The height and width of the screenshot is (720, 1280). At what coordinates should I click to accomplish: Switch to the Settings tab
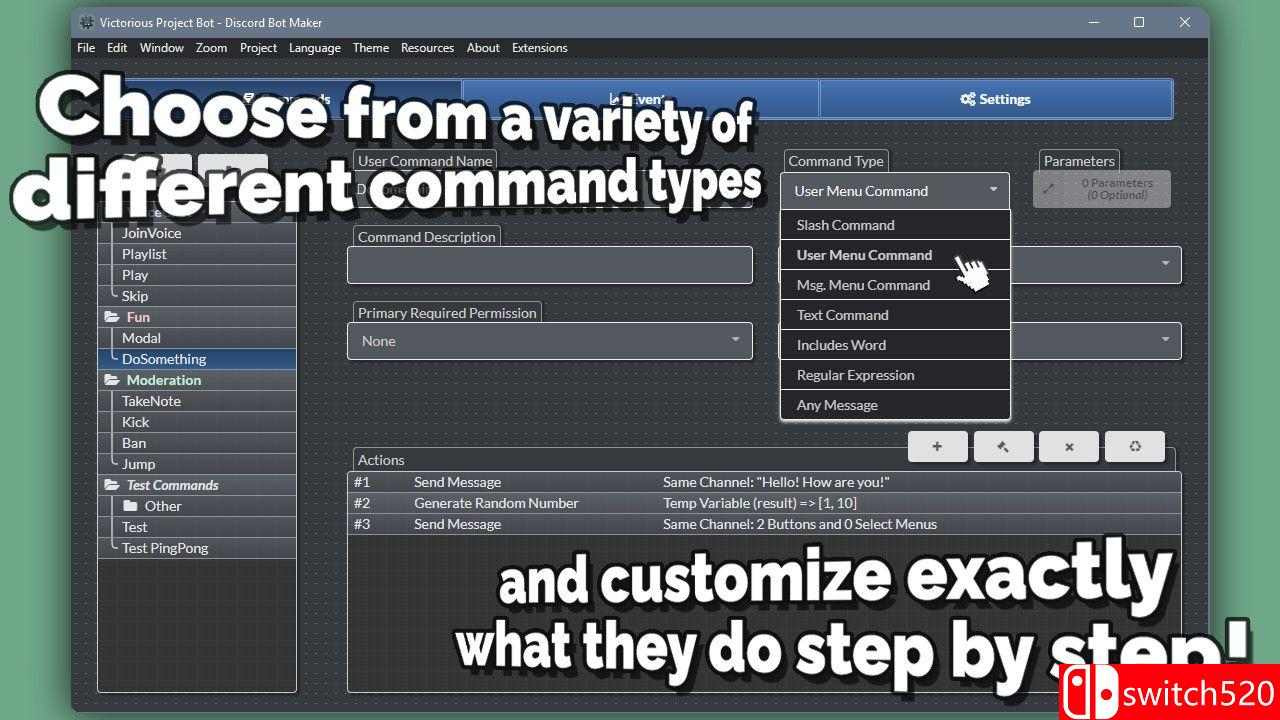(995, 99)
